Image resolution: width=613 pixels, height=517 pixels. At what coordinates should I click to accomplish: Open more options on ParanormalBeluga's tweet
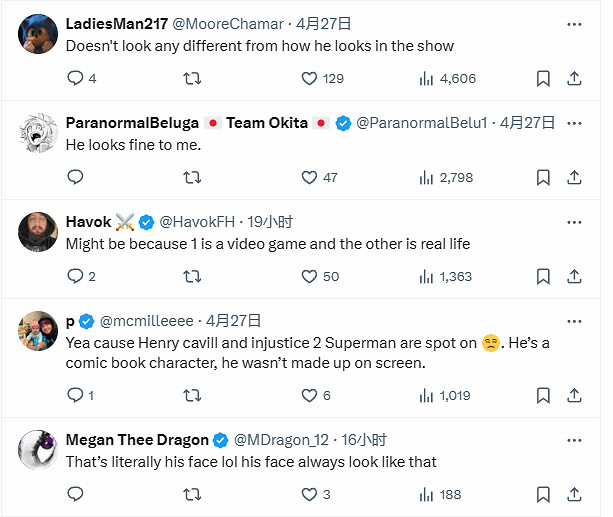coord(574,122)
